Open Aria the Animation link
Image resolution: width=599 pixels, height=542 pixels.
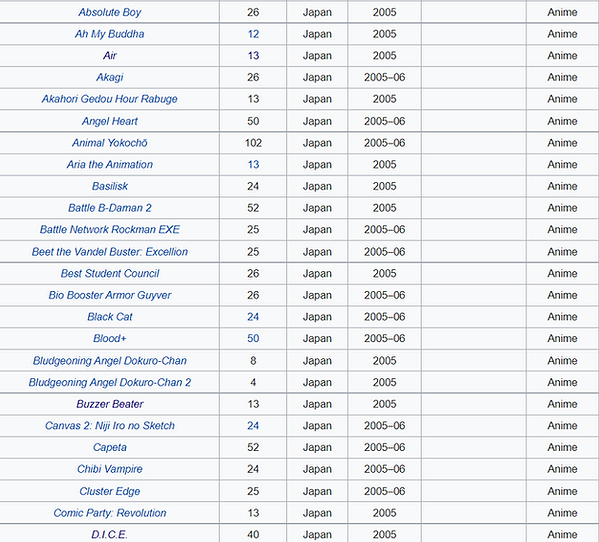click(110, 165)
